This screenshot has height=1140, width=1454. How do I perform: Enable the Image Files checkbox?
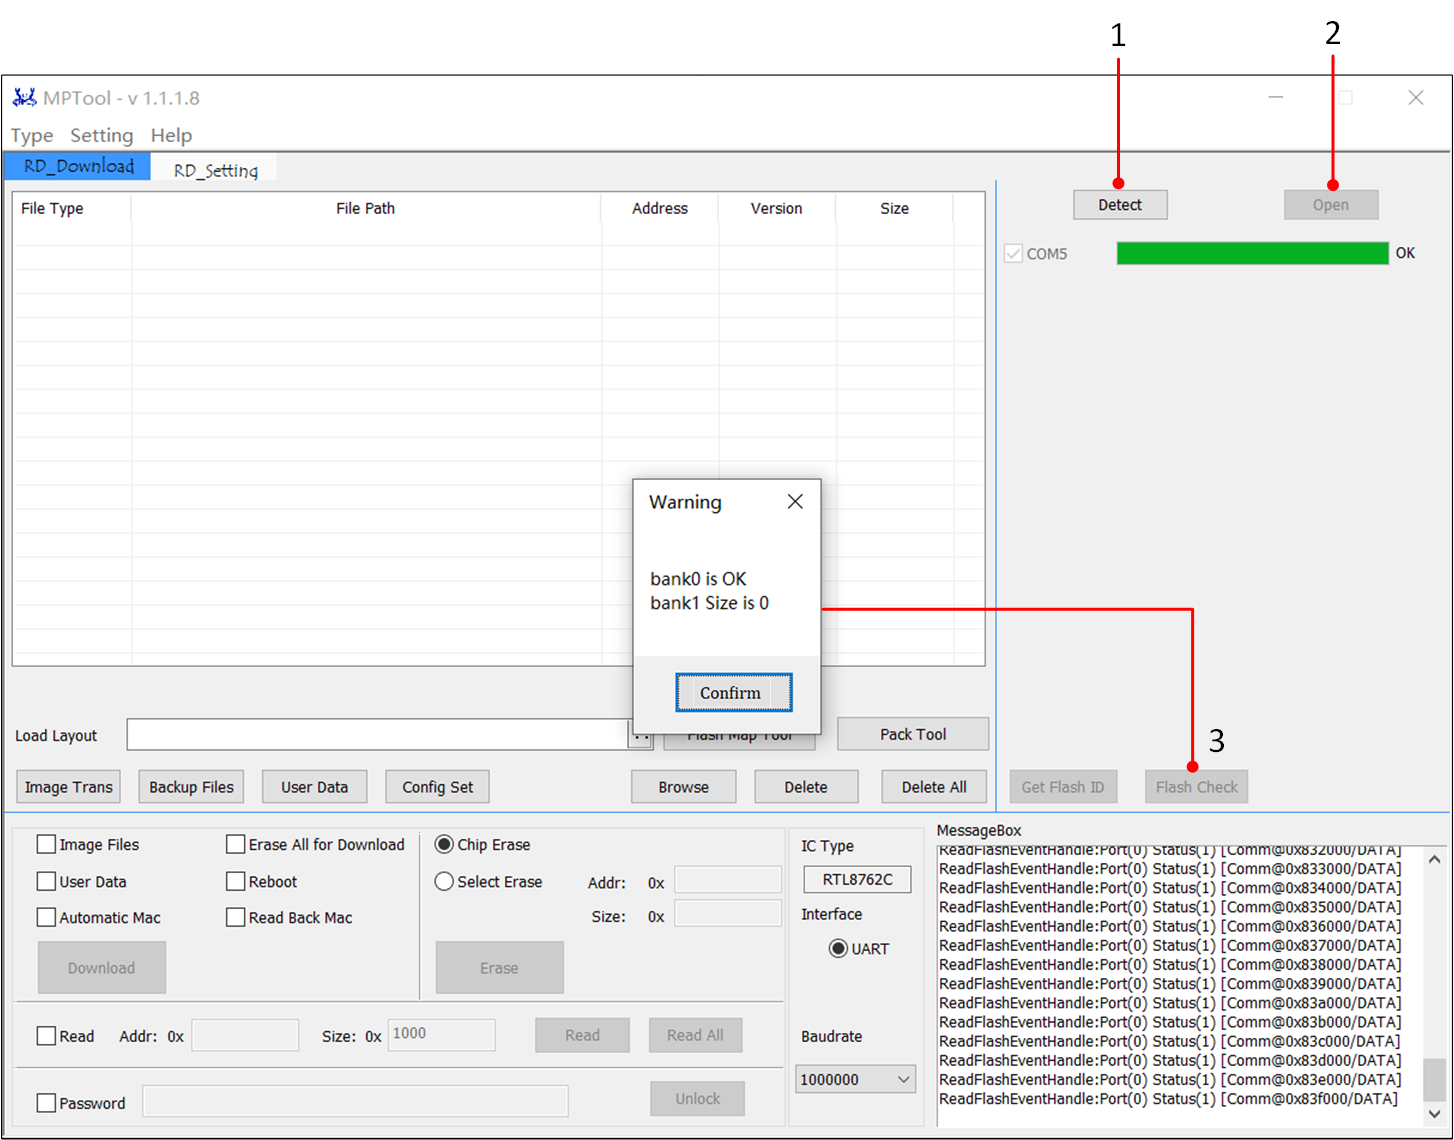46,844
